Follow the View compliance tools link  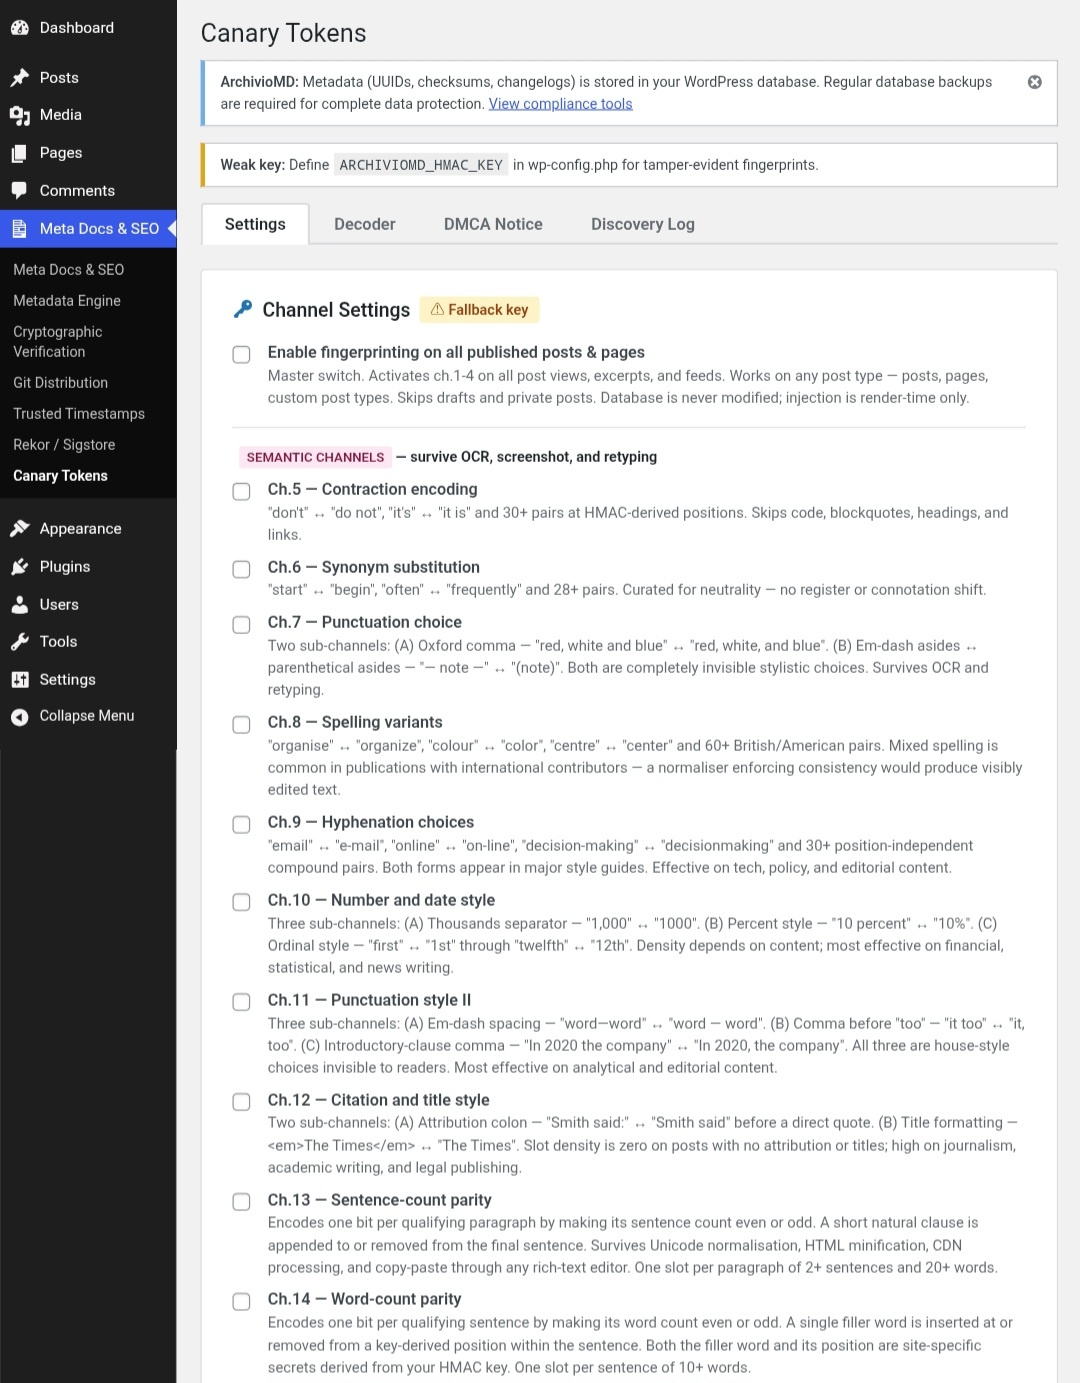click(x=560, y=103)
